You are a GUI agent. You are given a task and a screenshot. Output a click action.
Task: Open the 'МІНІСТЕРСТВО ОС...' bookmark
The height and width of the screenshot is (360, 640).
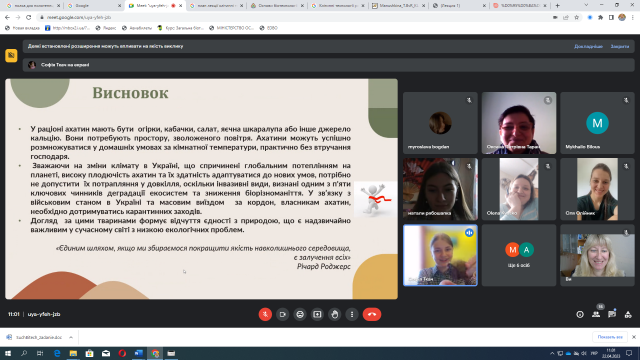[231, 28]
